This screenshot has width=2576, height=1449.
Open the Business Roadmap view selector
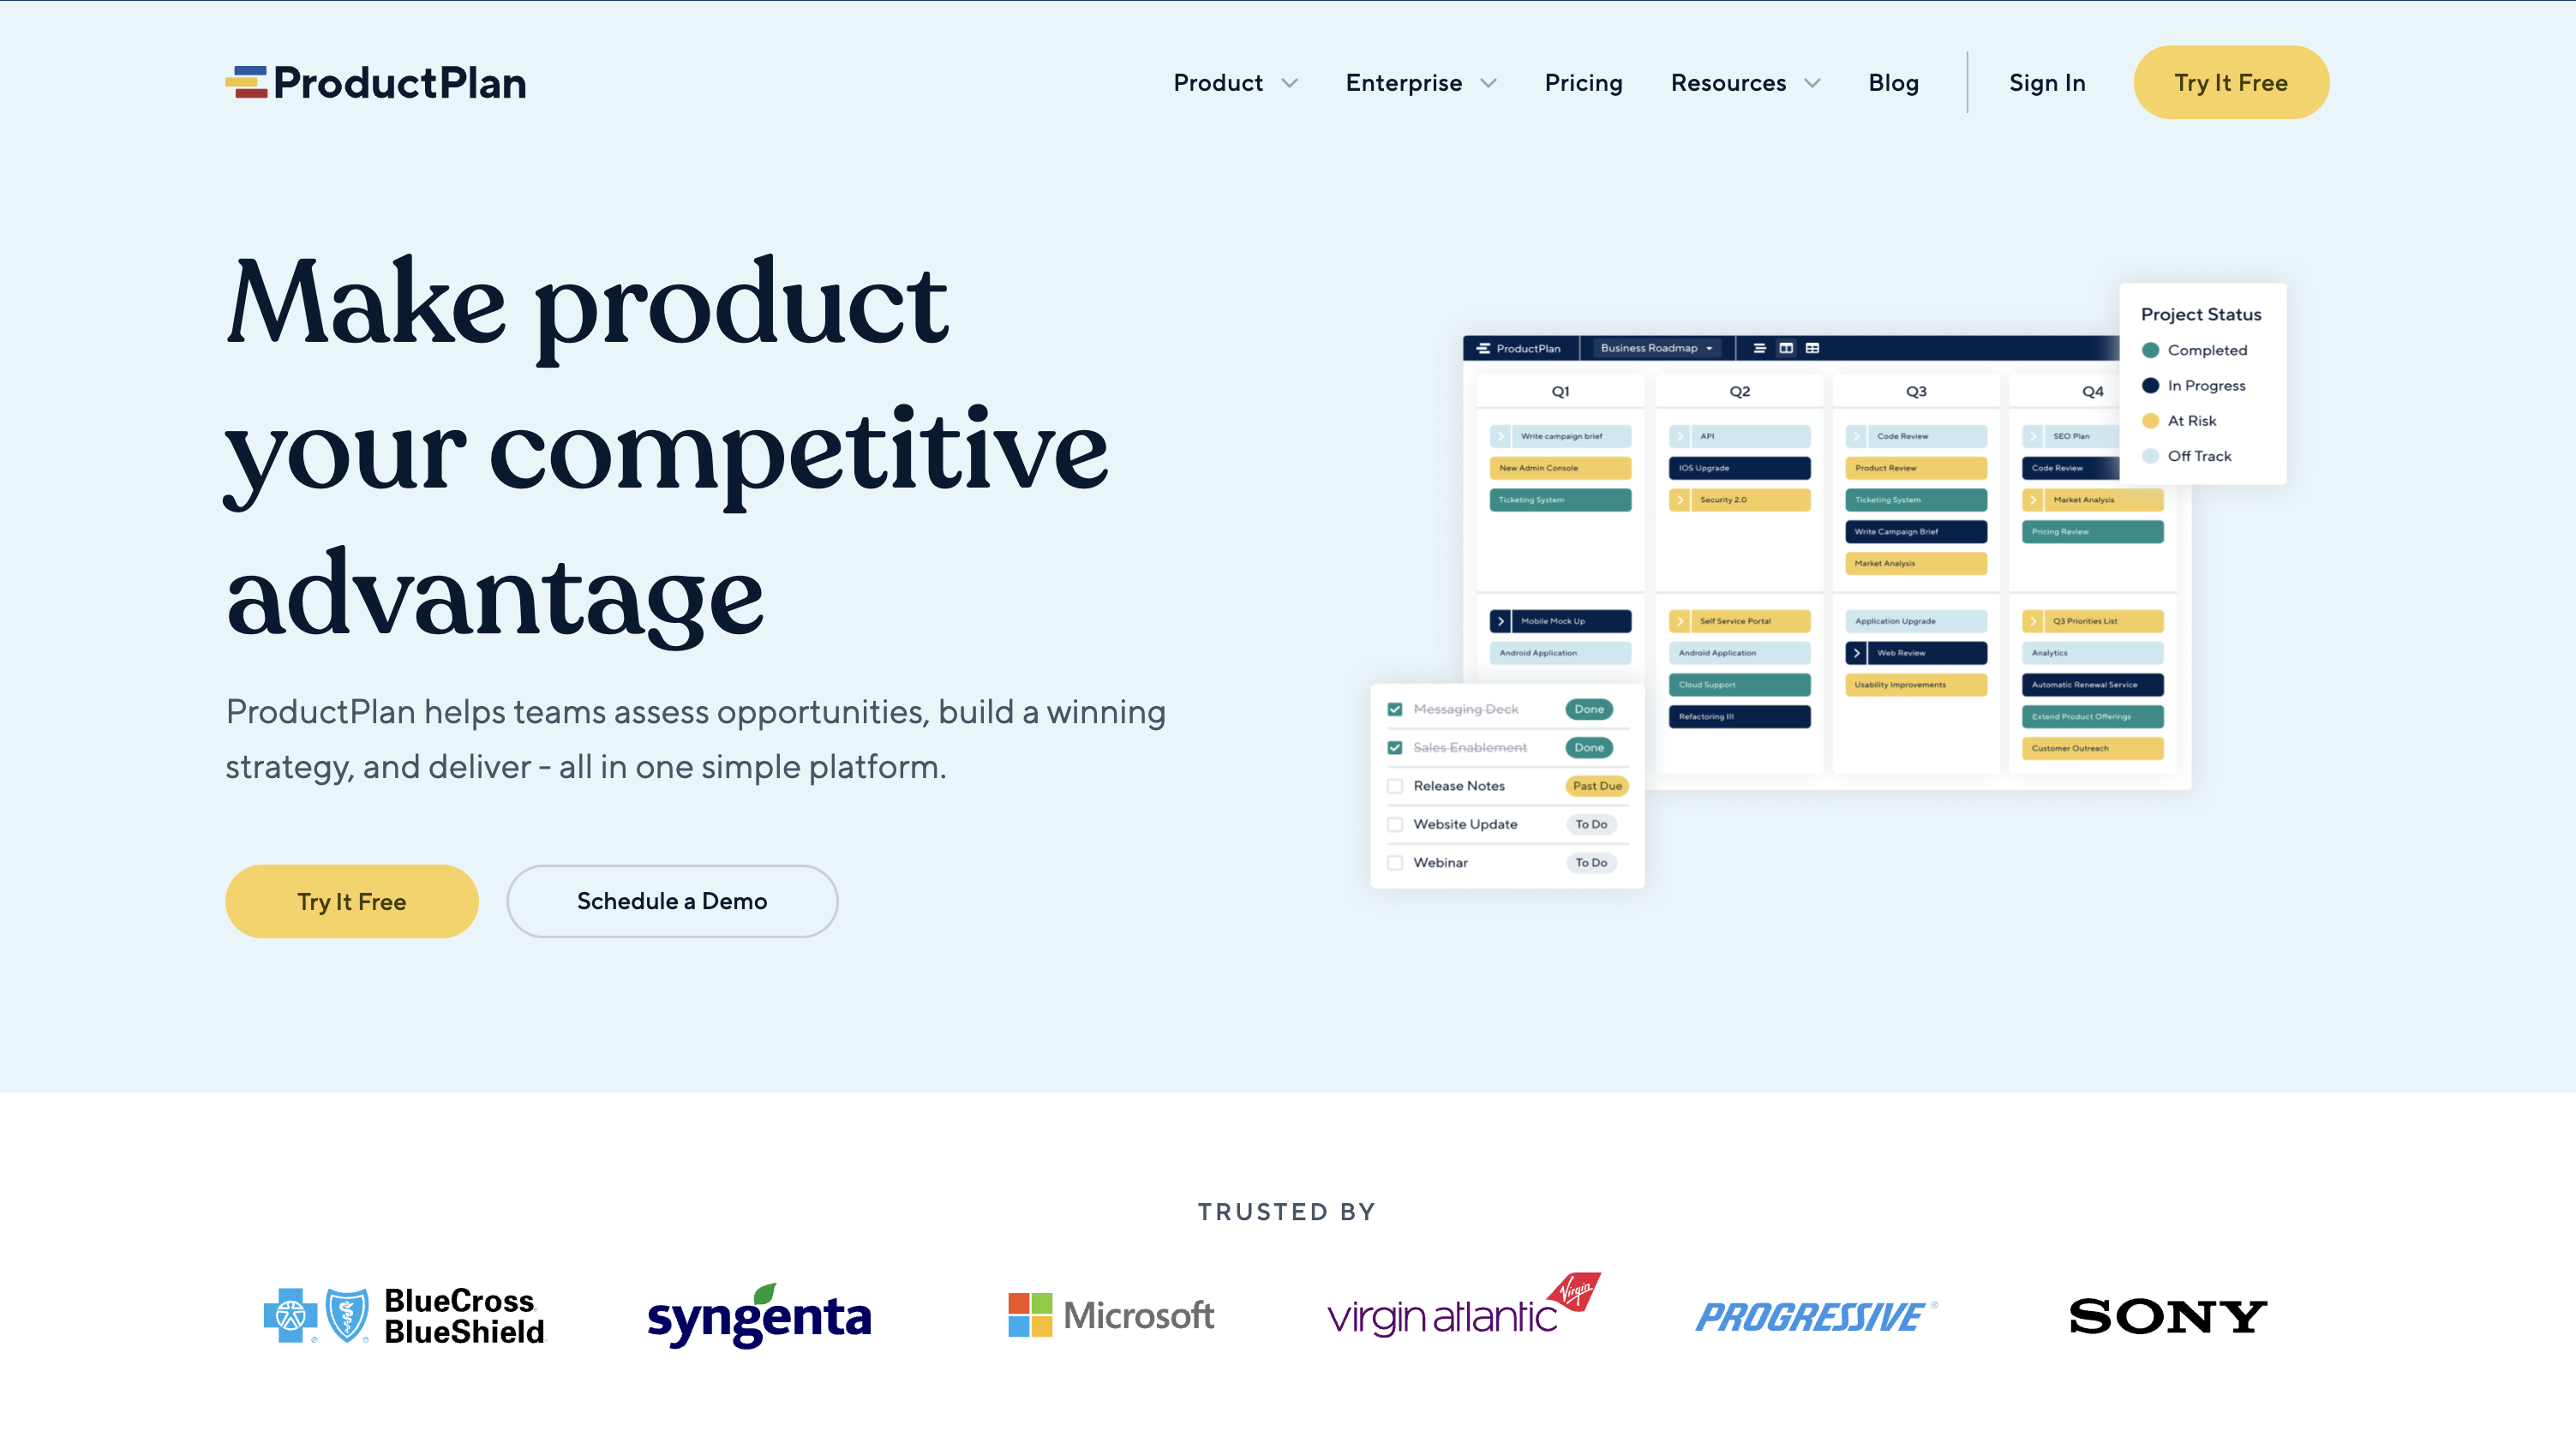tap(1645, 347)
